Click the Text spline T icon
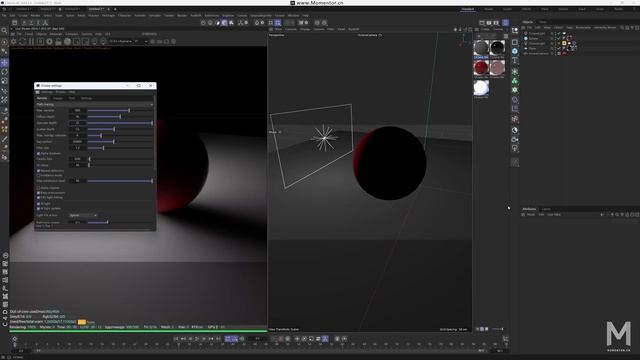The width and height of the screenshot is (640, 360). click(515, 61)
